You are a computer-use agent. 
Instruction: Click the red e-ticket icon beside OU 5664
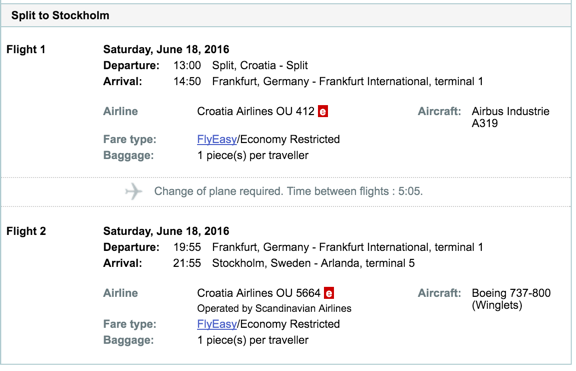coord(329,293)
